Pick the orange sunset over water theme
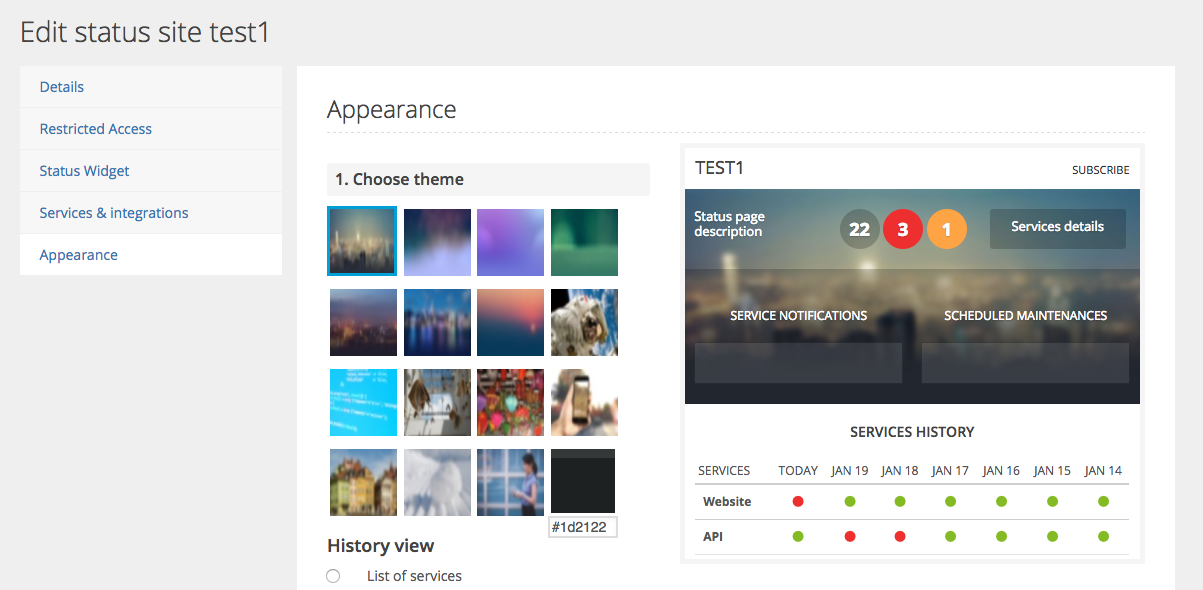 point(511,322)
